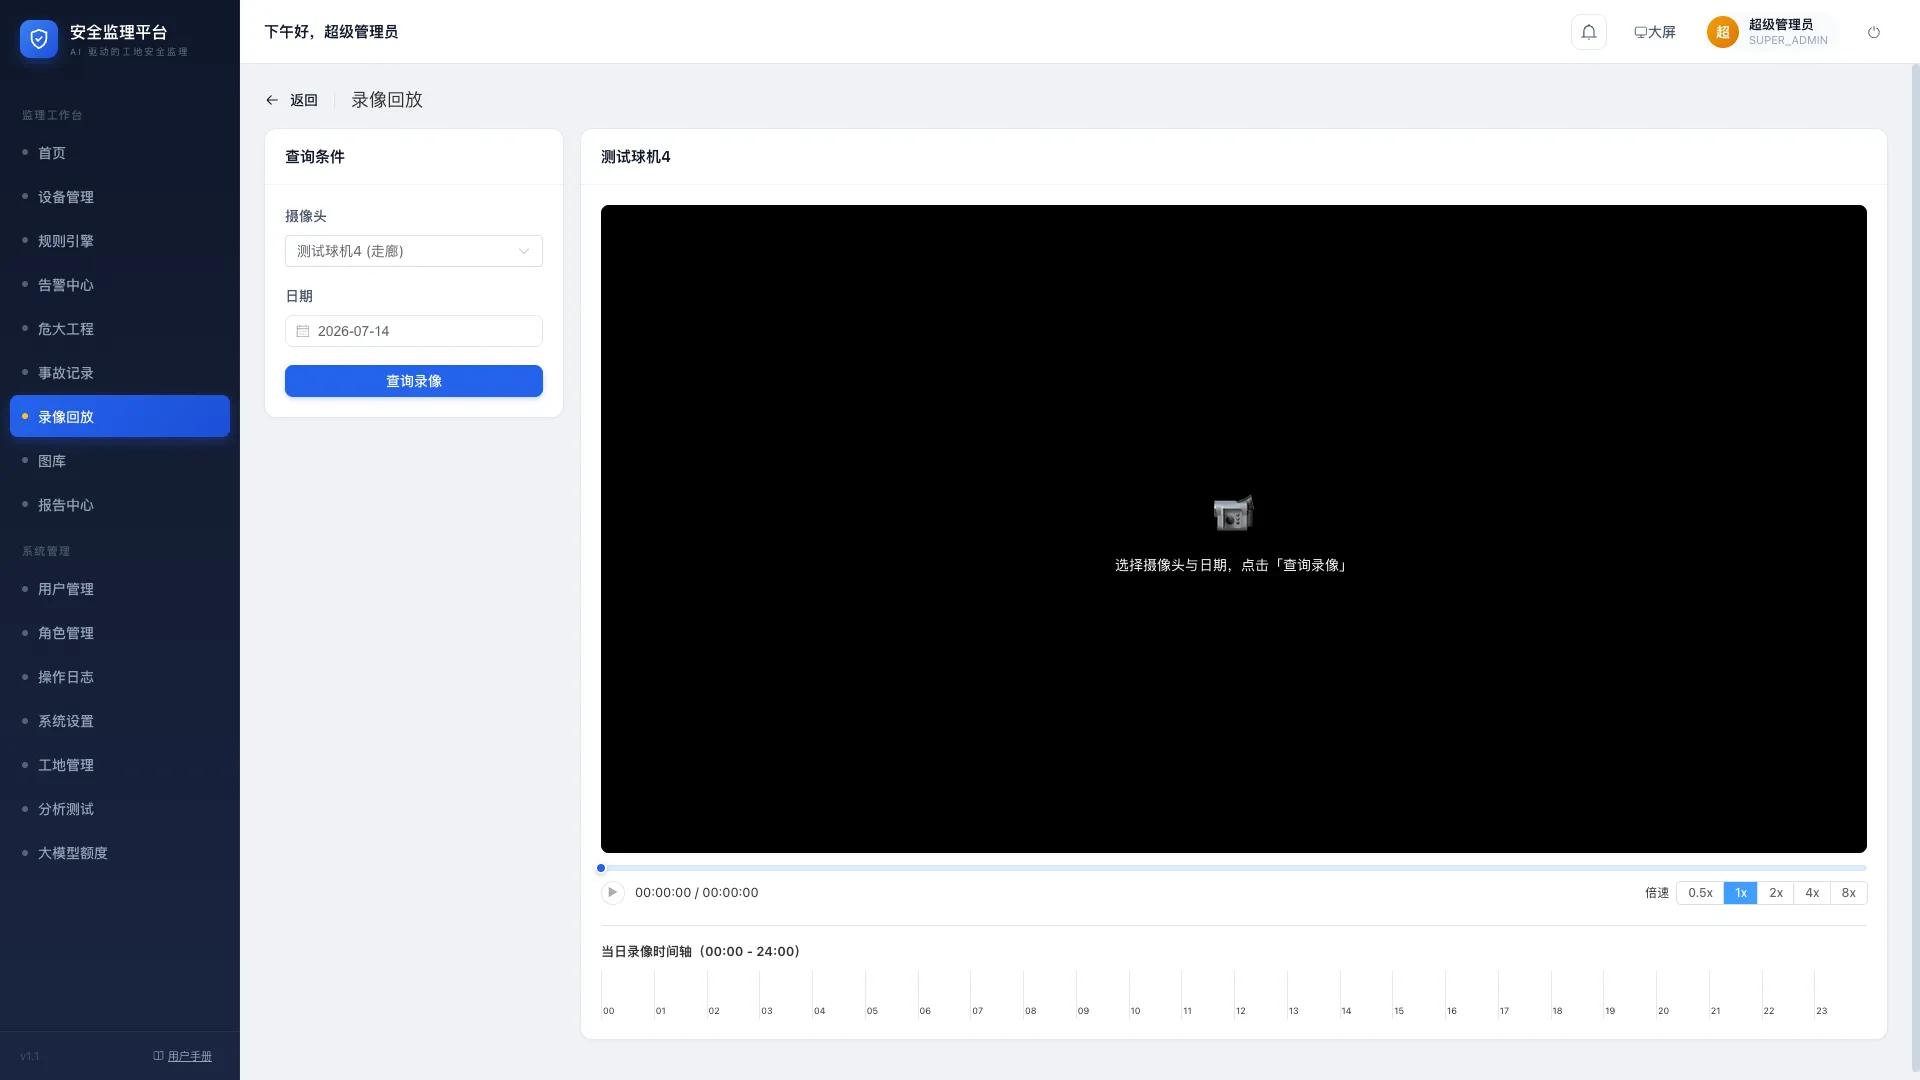Click the video progress bar track

[1234, 868]
